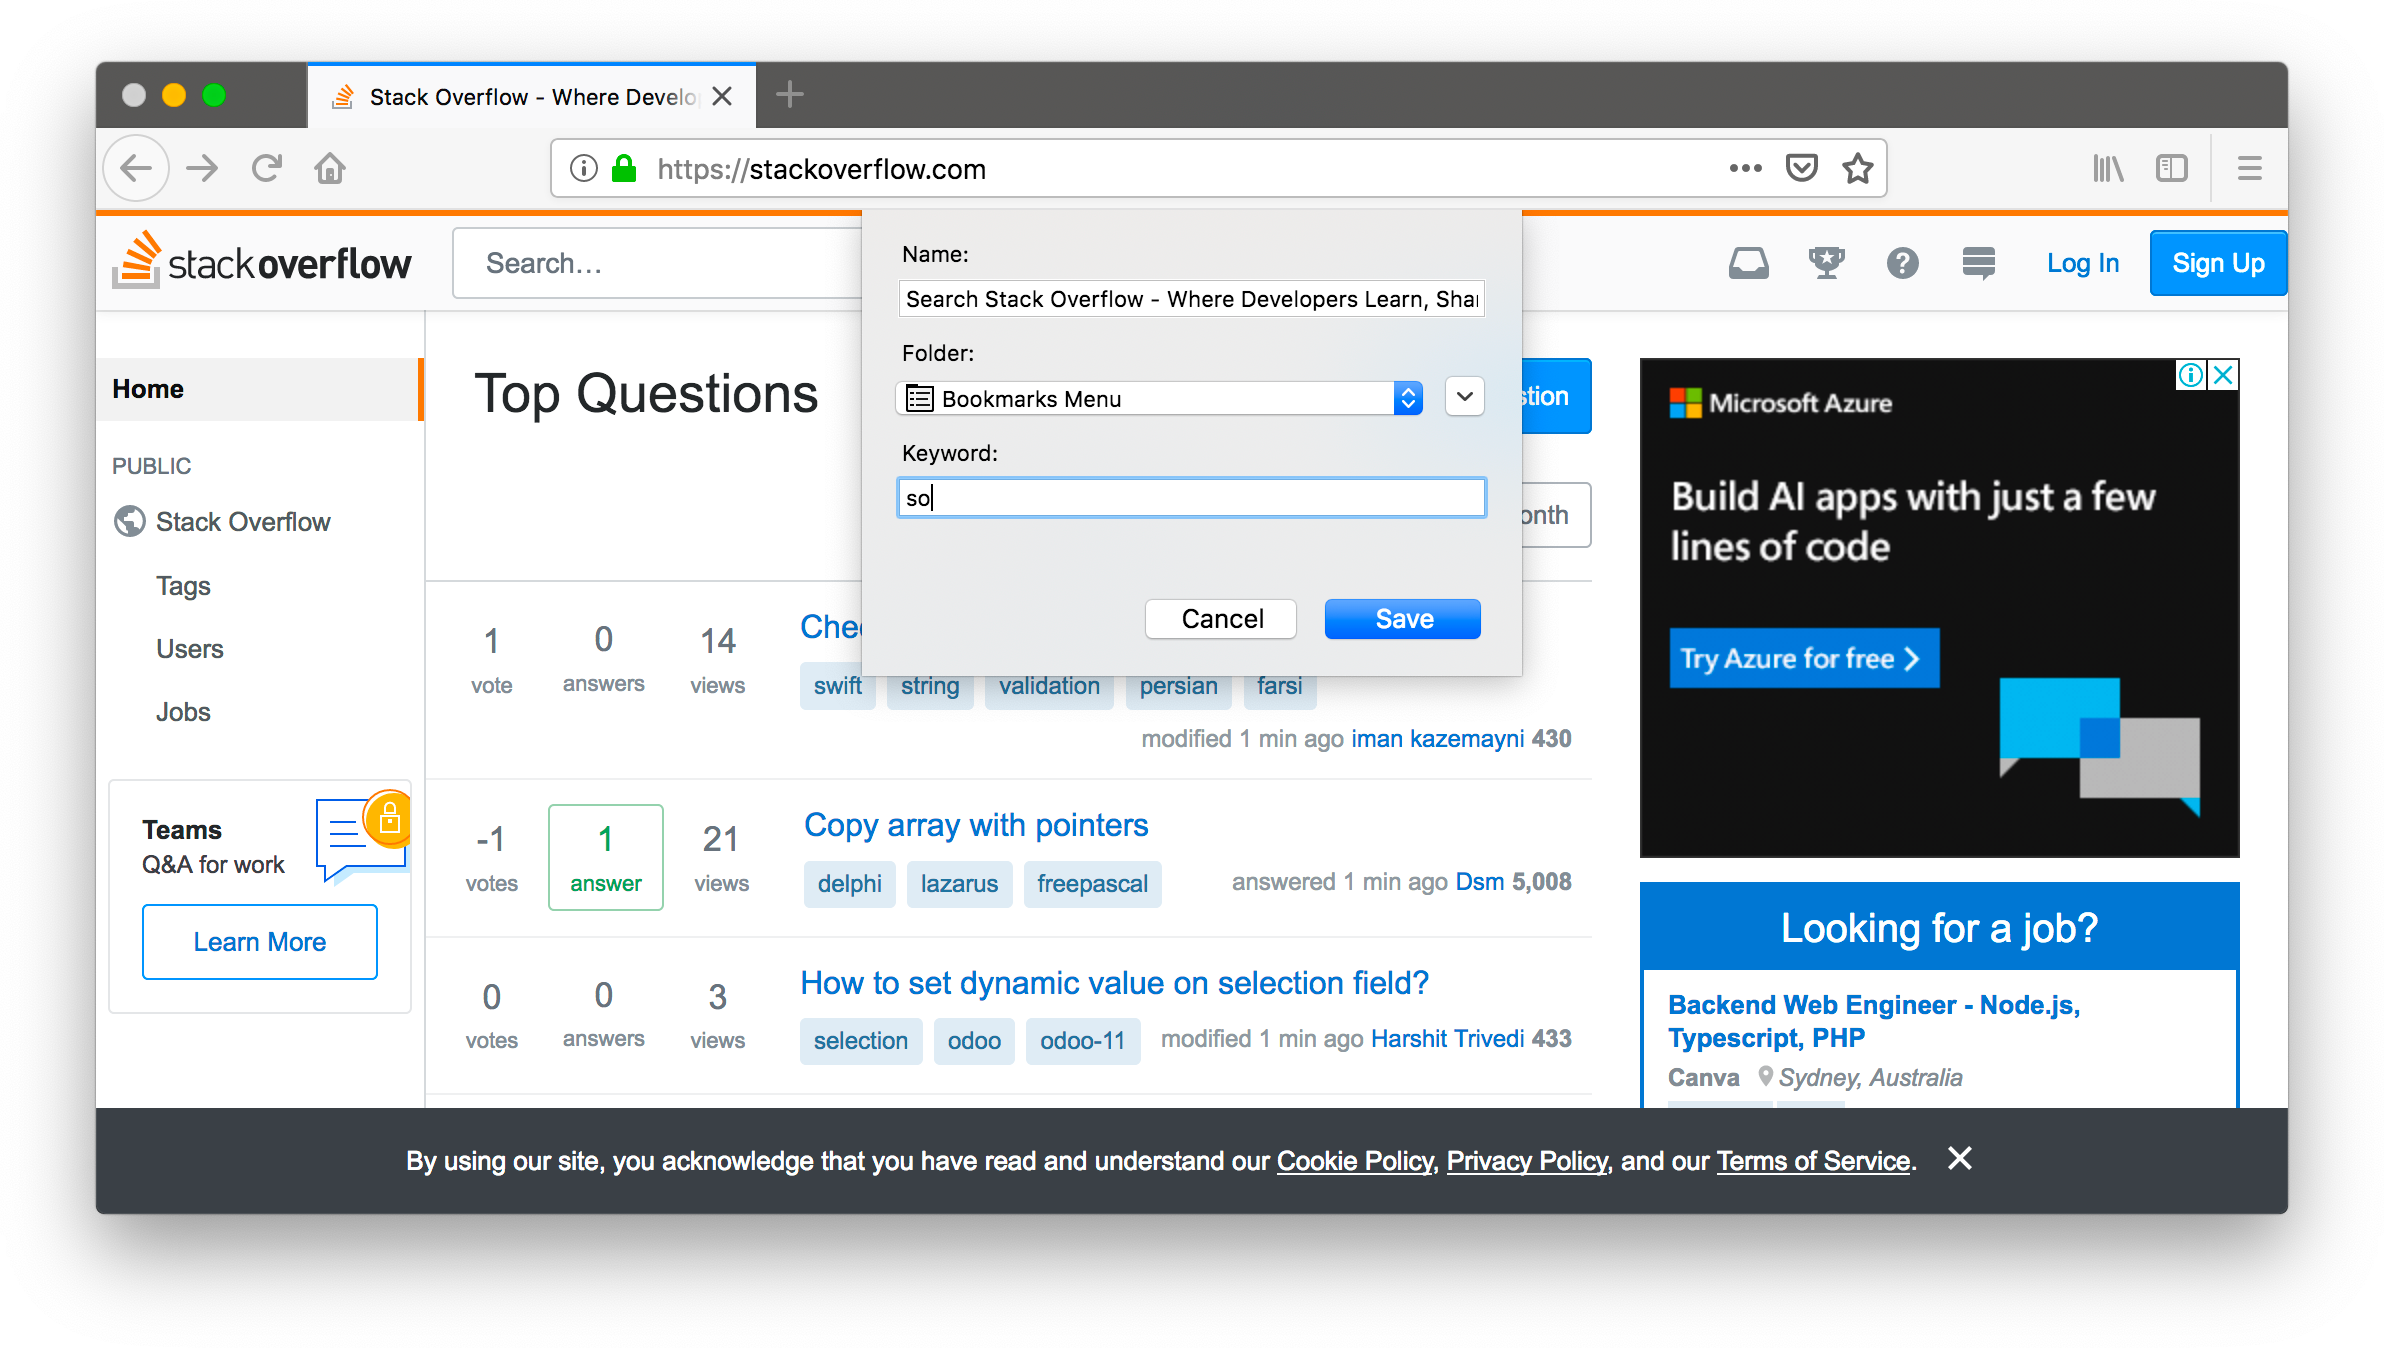Click the Cancel button in bookmark dialog
This screenshot has width=2384, height=1348.
(x=1223, y=619)
